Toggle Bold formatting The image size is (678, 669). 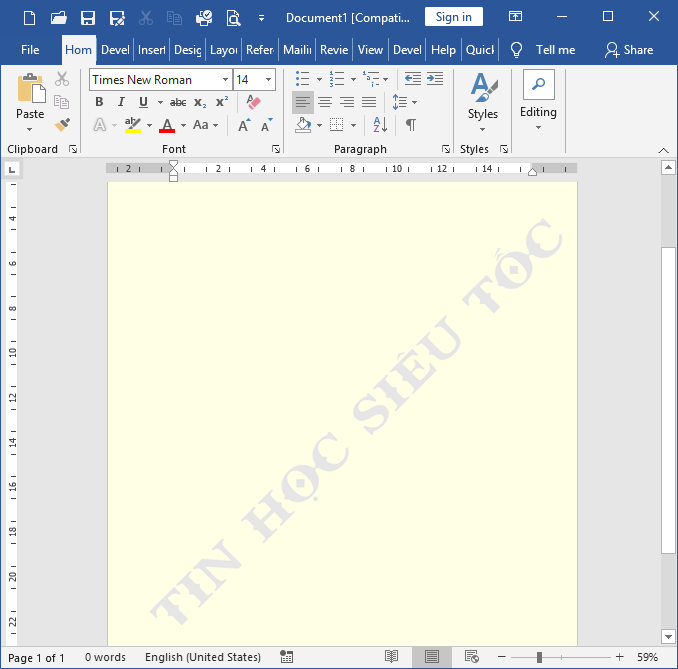(x=99, y=102)
